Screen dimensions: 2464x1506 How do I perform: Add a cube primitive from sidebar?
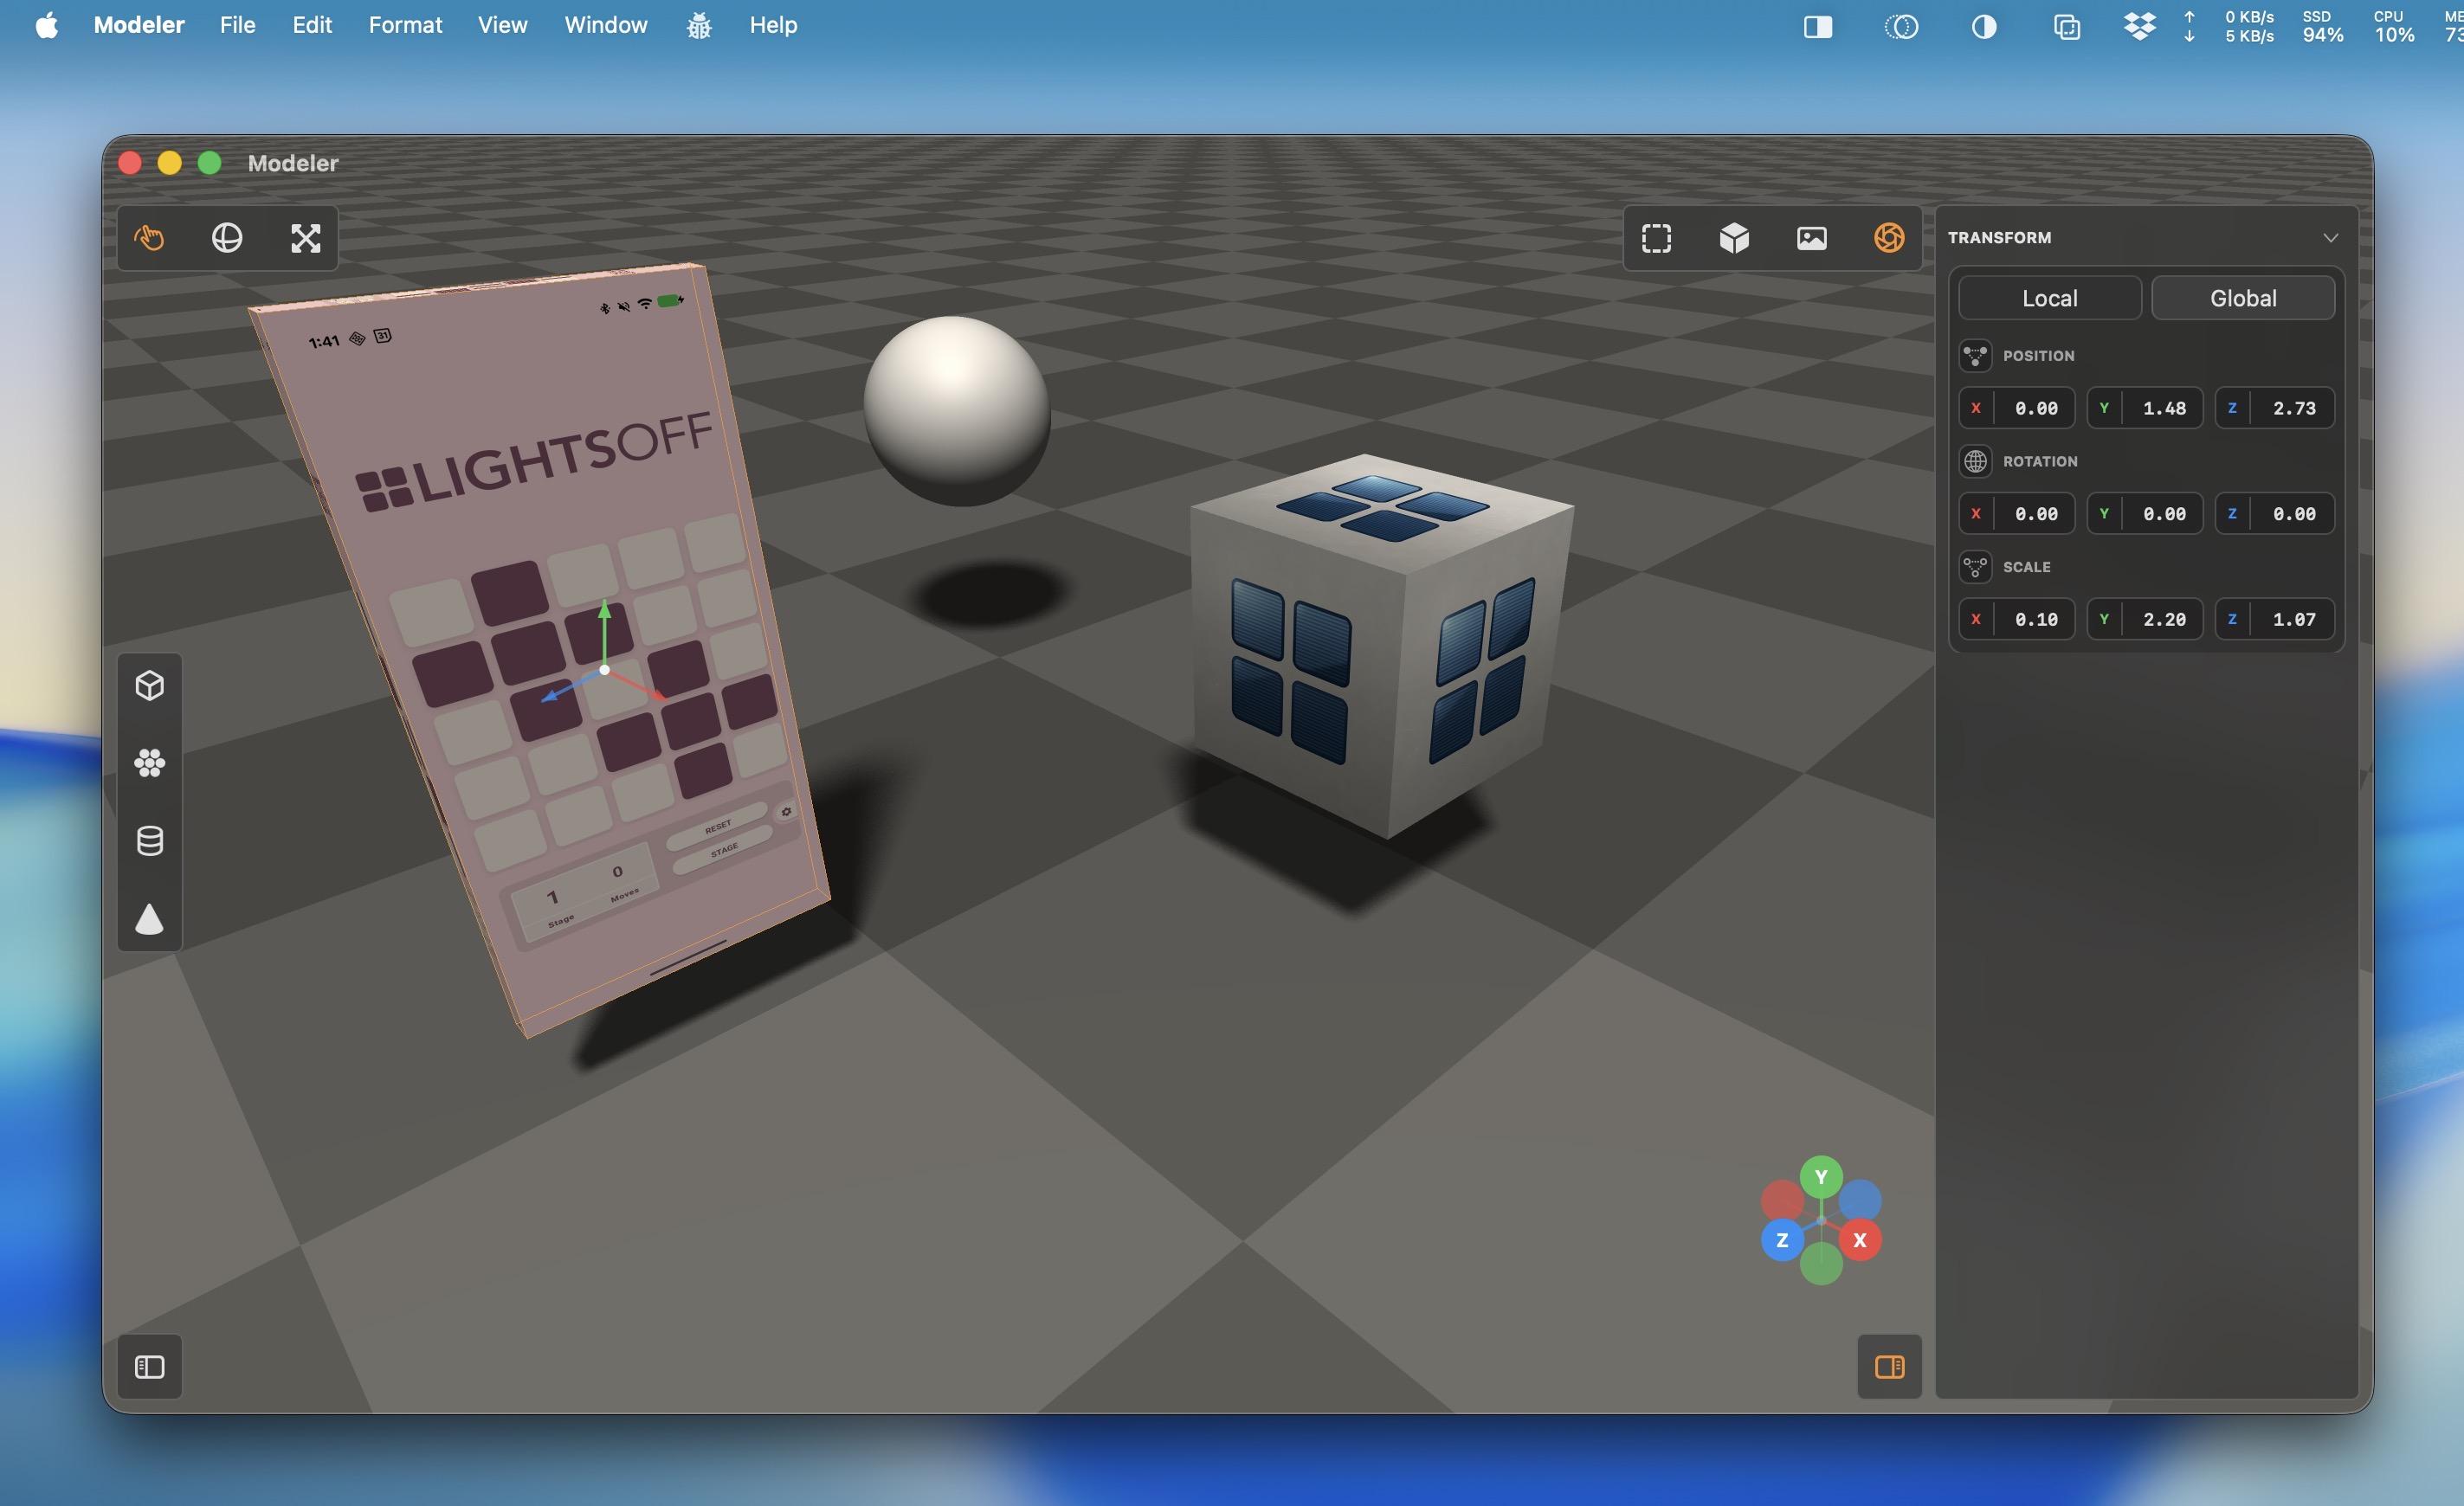pyautogui.click(x=150, y=685)
